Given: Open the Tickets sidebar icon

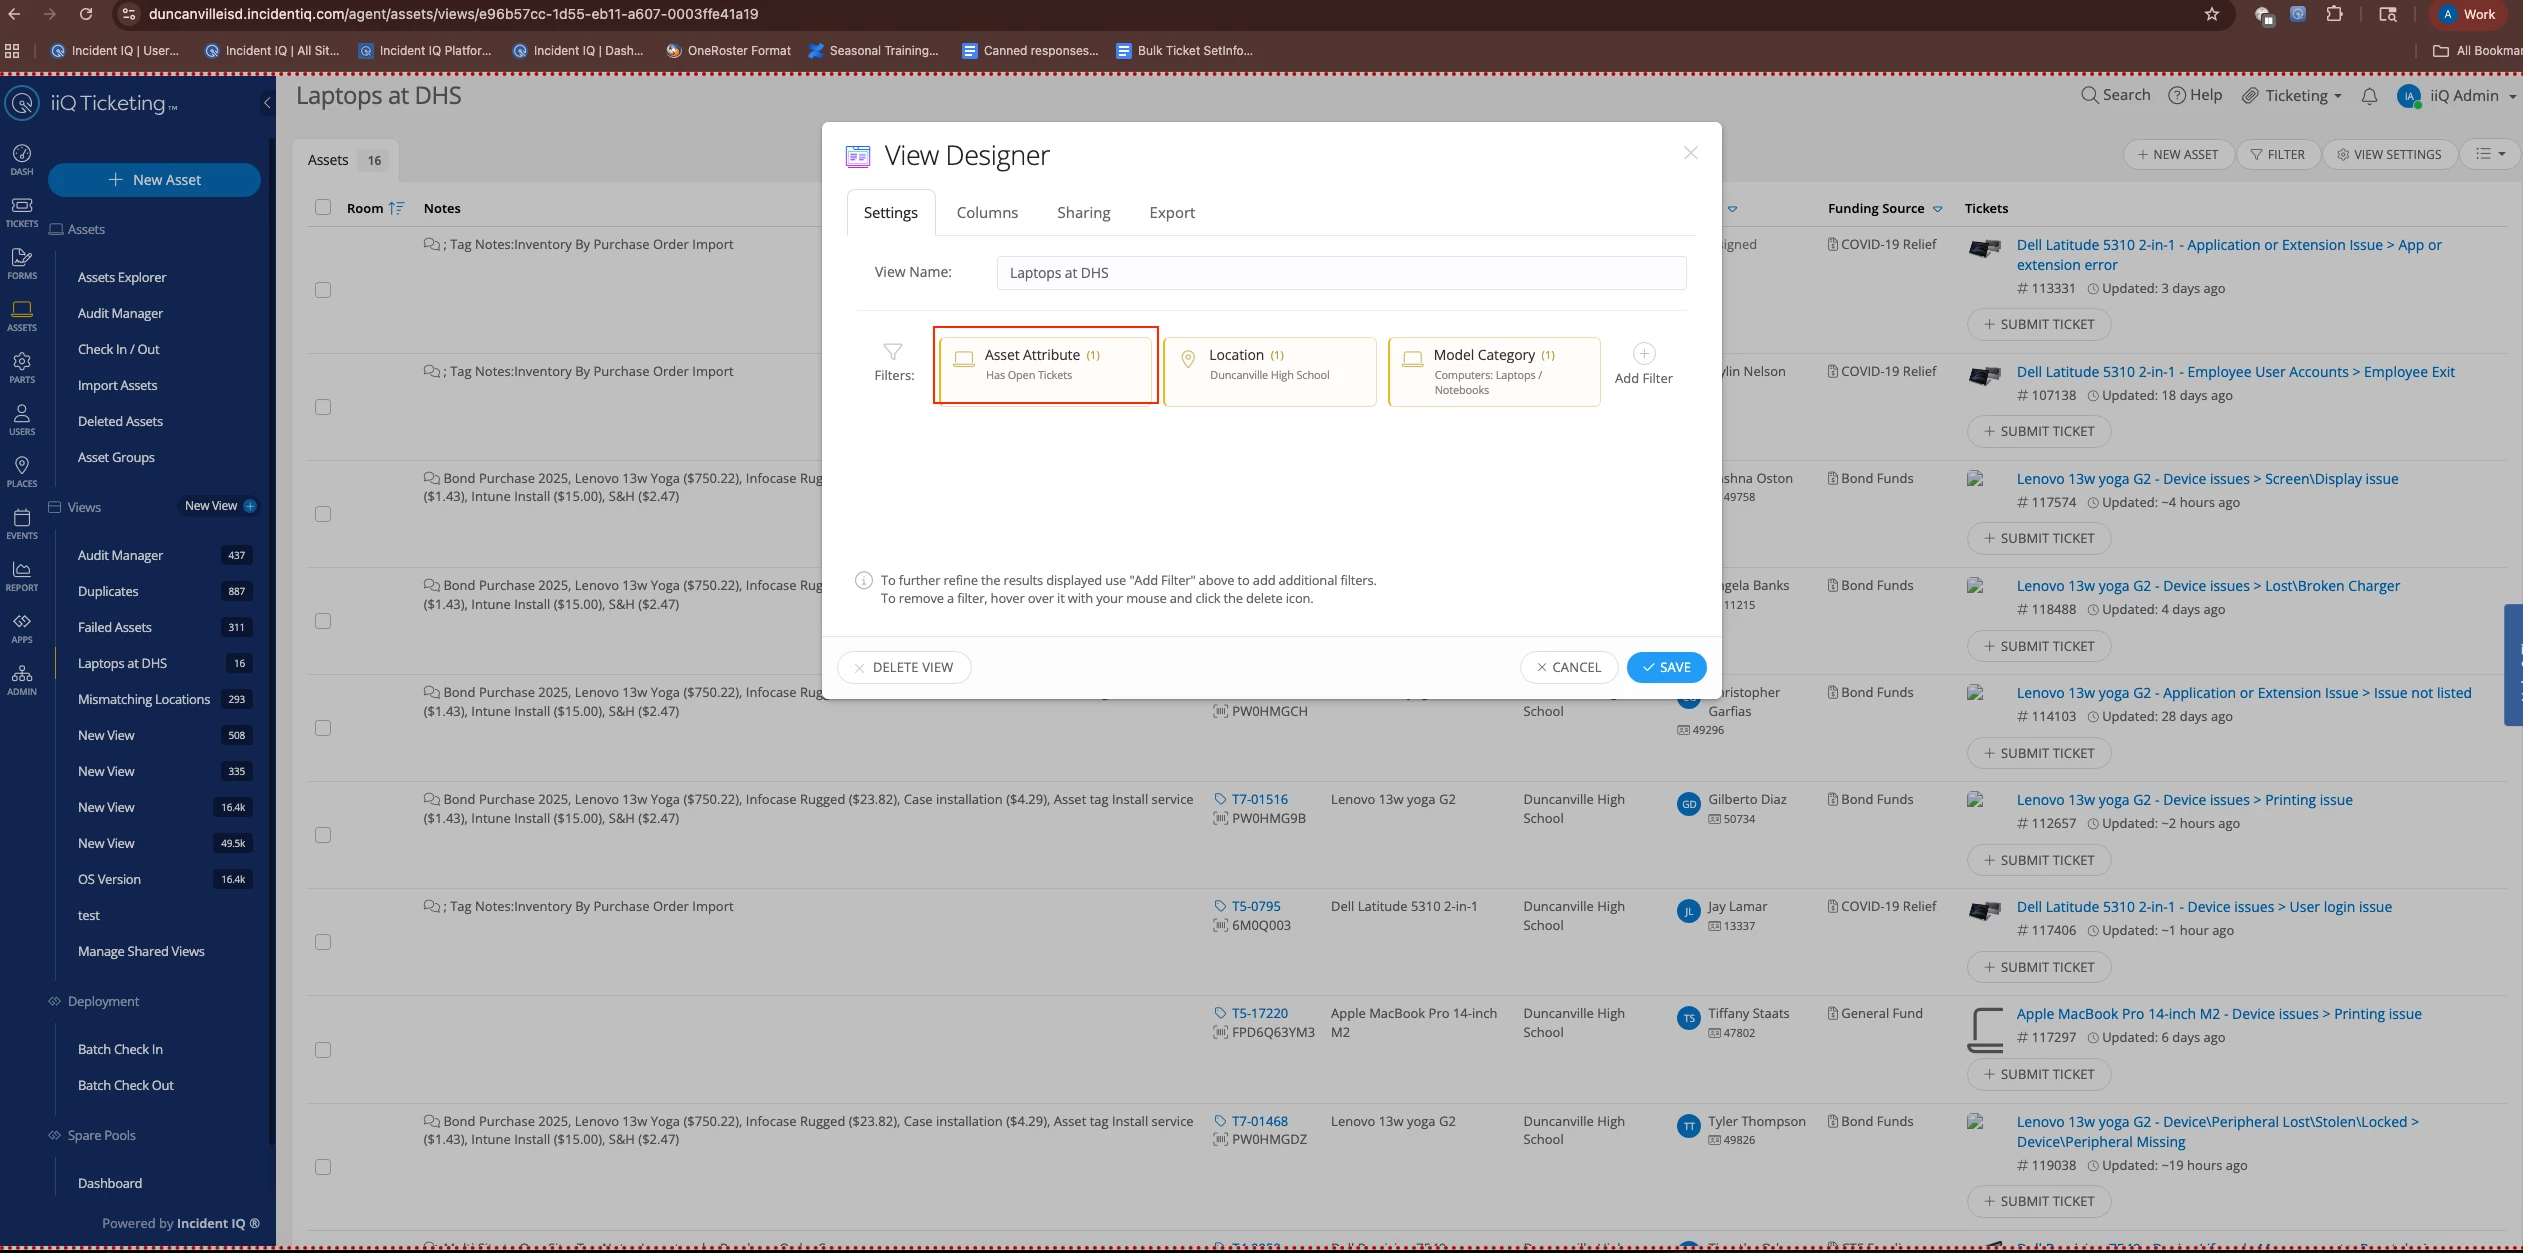Looking at the screenshot, I should pyautogui.click(x=22, y=211).
